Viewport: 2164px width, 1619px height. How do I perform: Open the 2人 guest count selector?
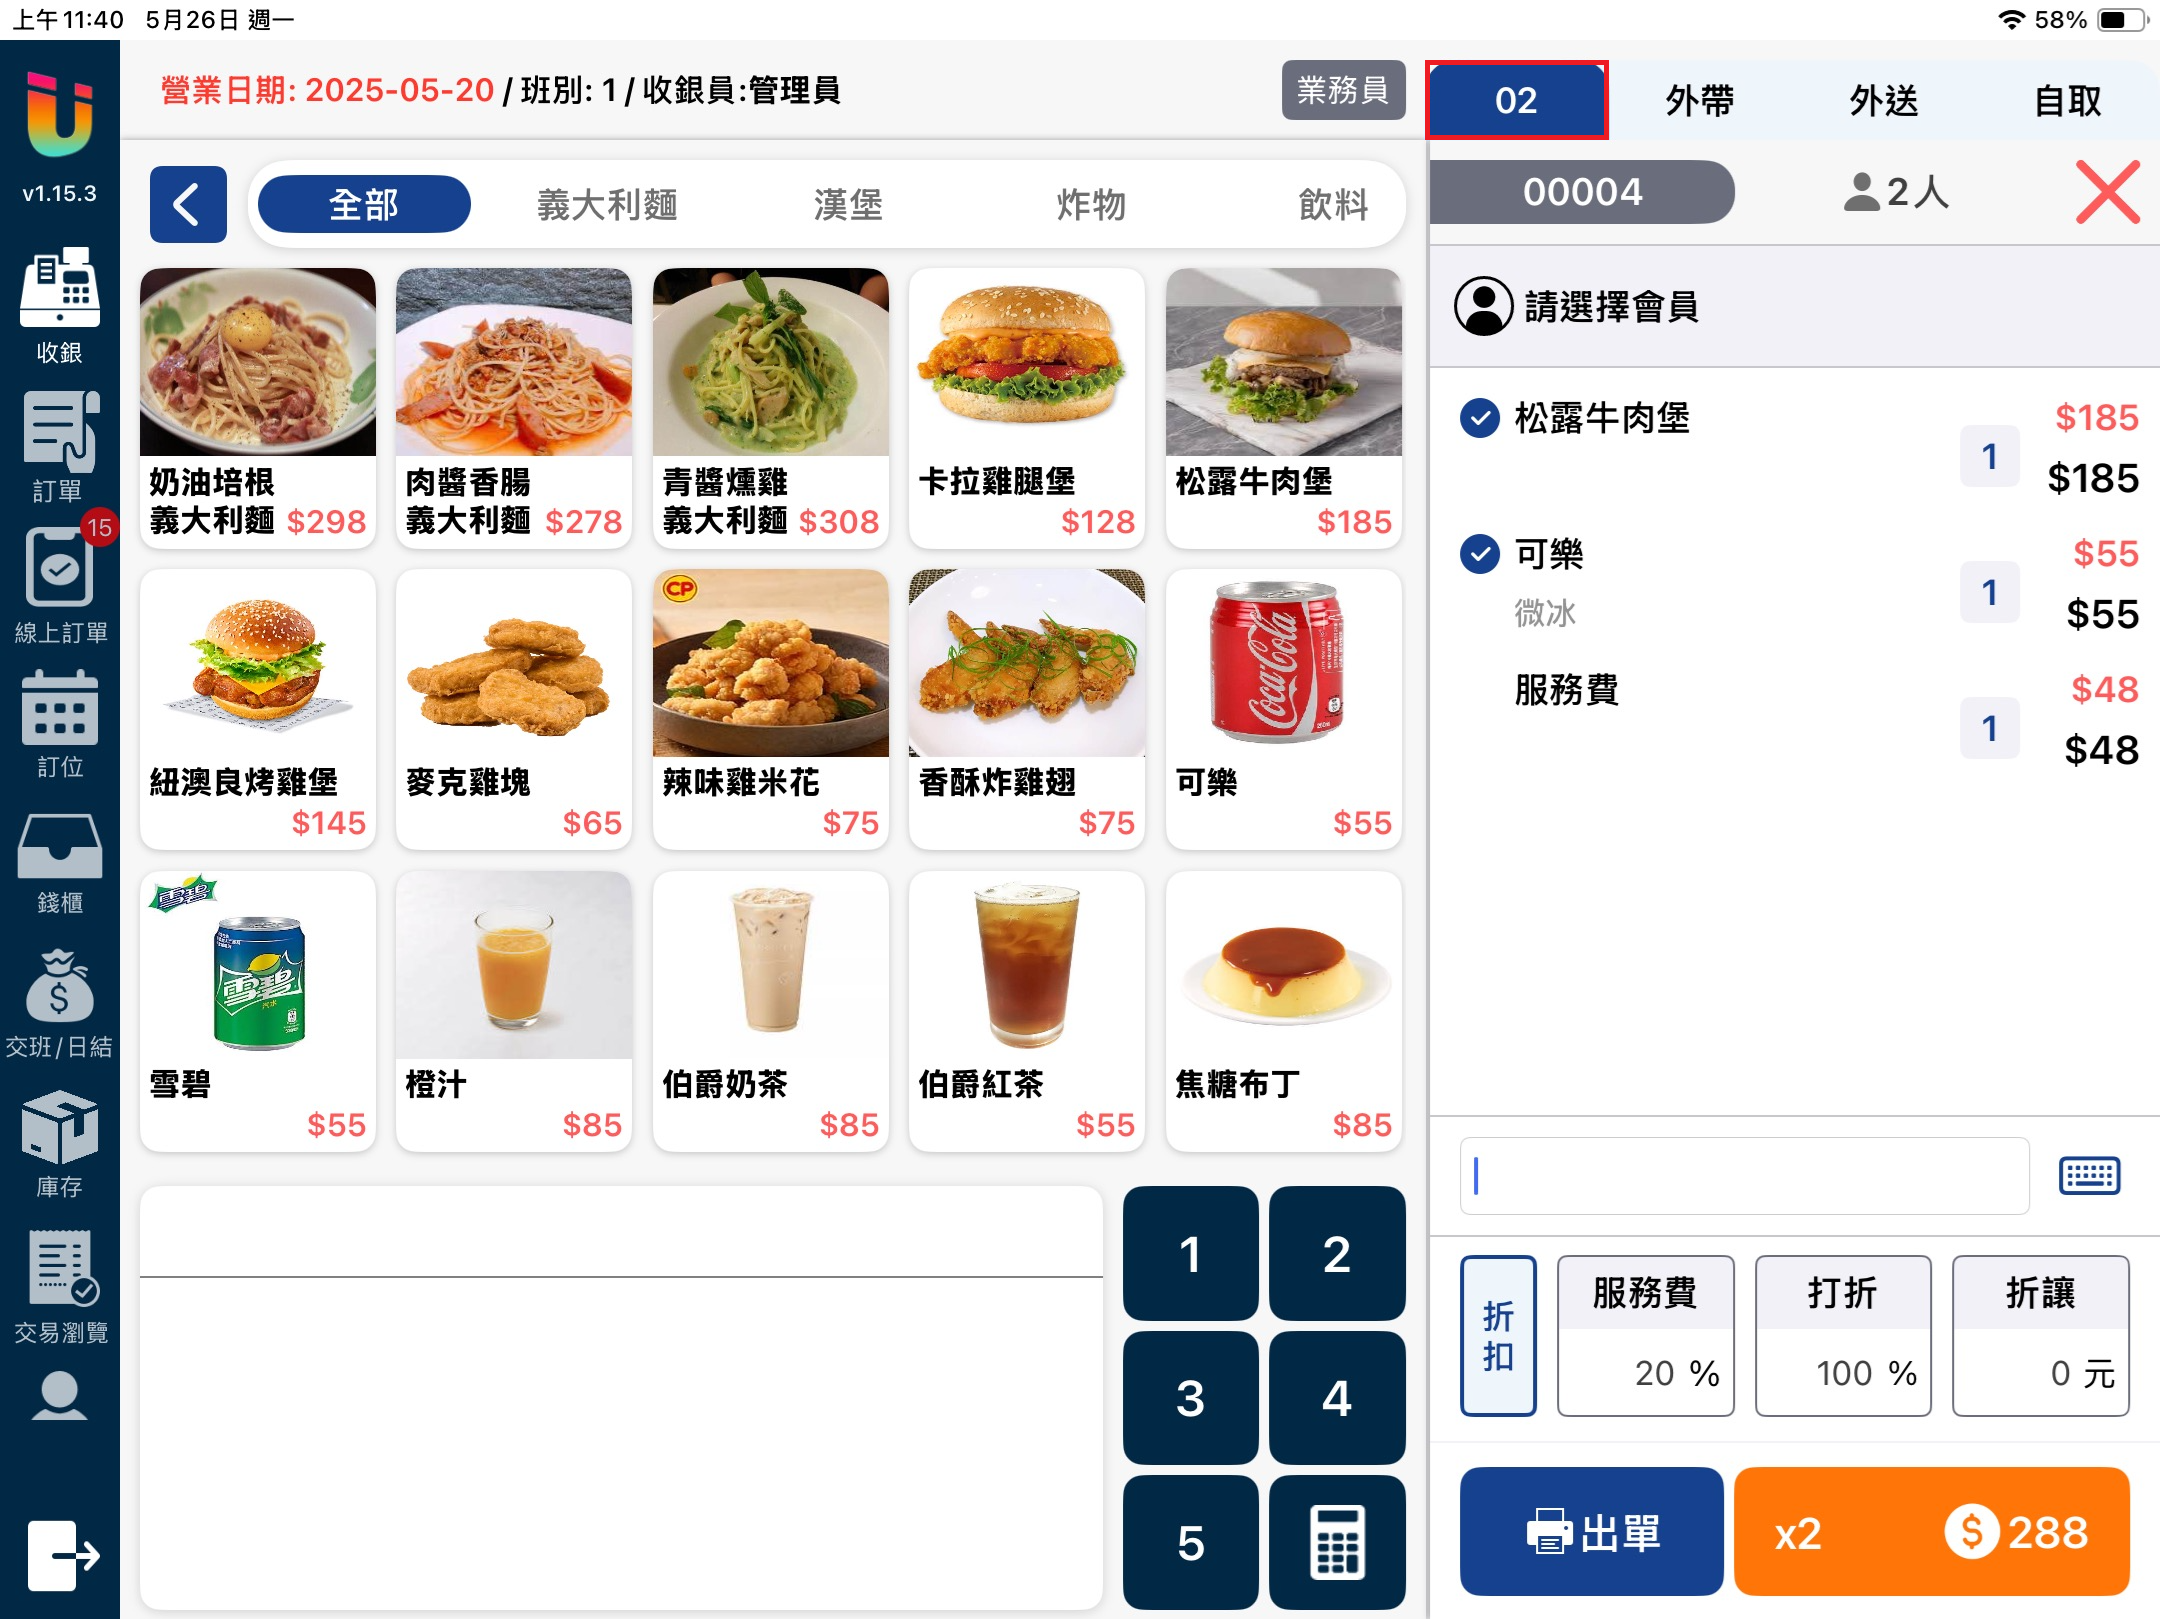coord(1897,192)
